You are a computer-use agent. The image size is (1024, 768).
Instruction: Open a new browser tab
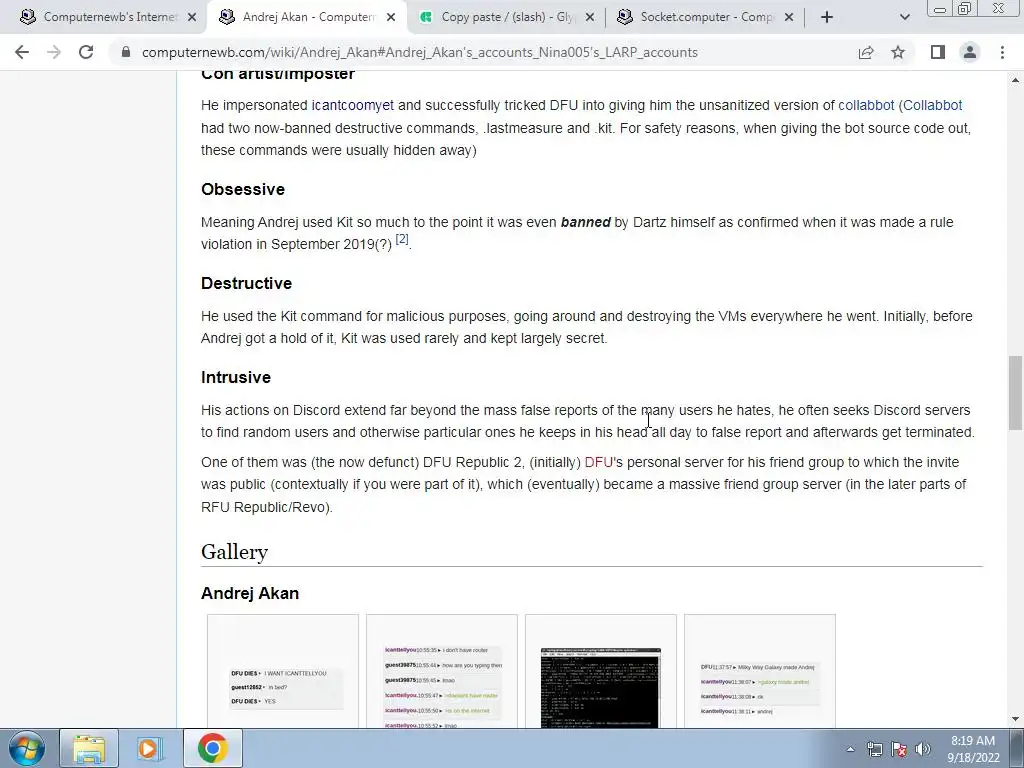tap(827, 17)
